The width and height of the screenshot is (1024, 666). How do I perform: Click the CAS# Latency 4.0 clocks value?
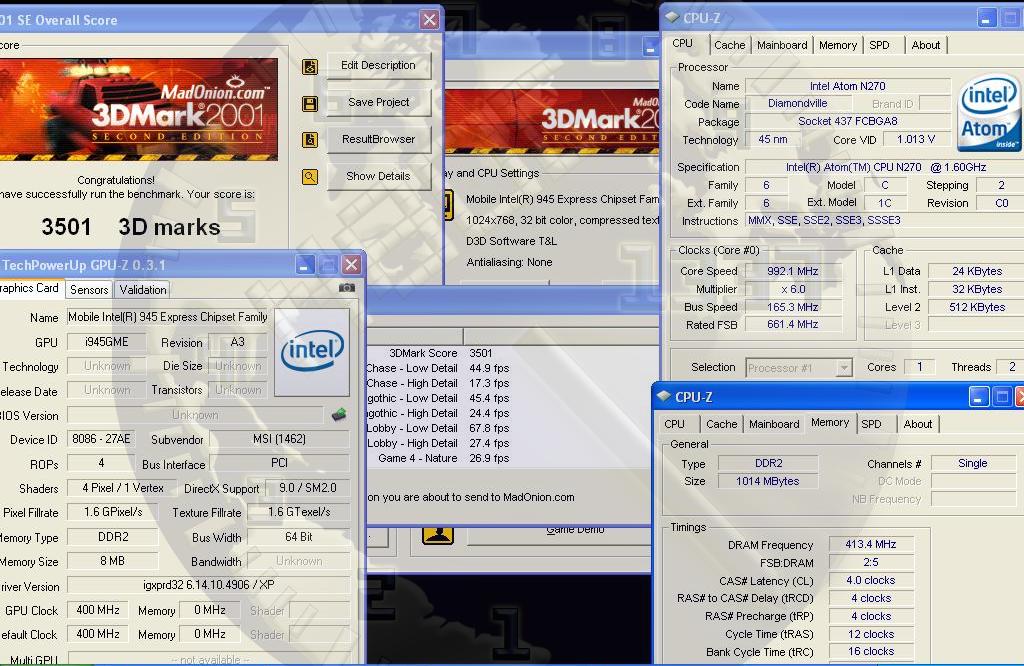coord(871,580)
